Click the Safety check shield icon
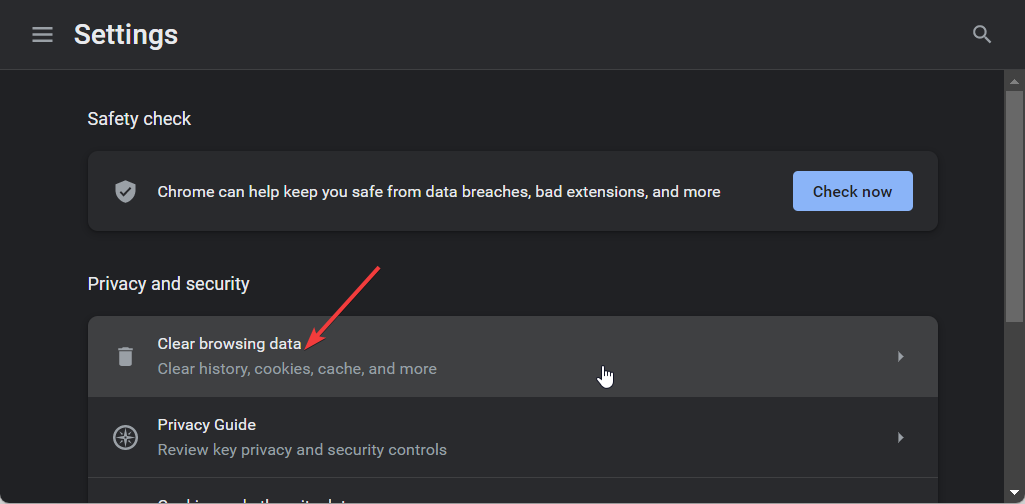The image size is (1025, 504). point(125,192)
